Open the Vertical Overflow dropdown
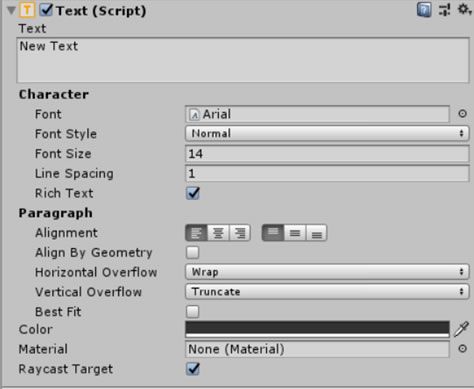This screenshot has width=474, height=389. tap(327, 292)
